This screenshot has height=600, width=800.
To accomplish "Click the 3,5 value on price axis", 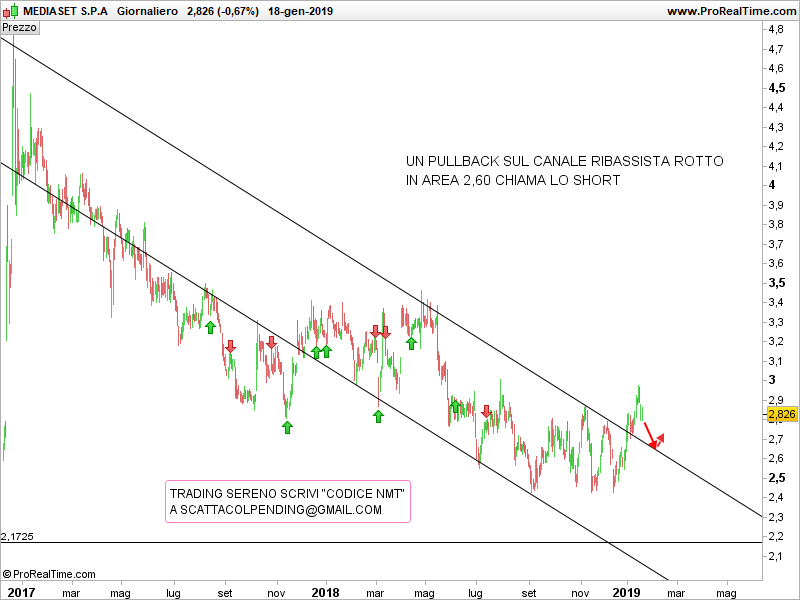I will (777, 283).
